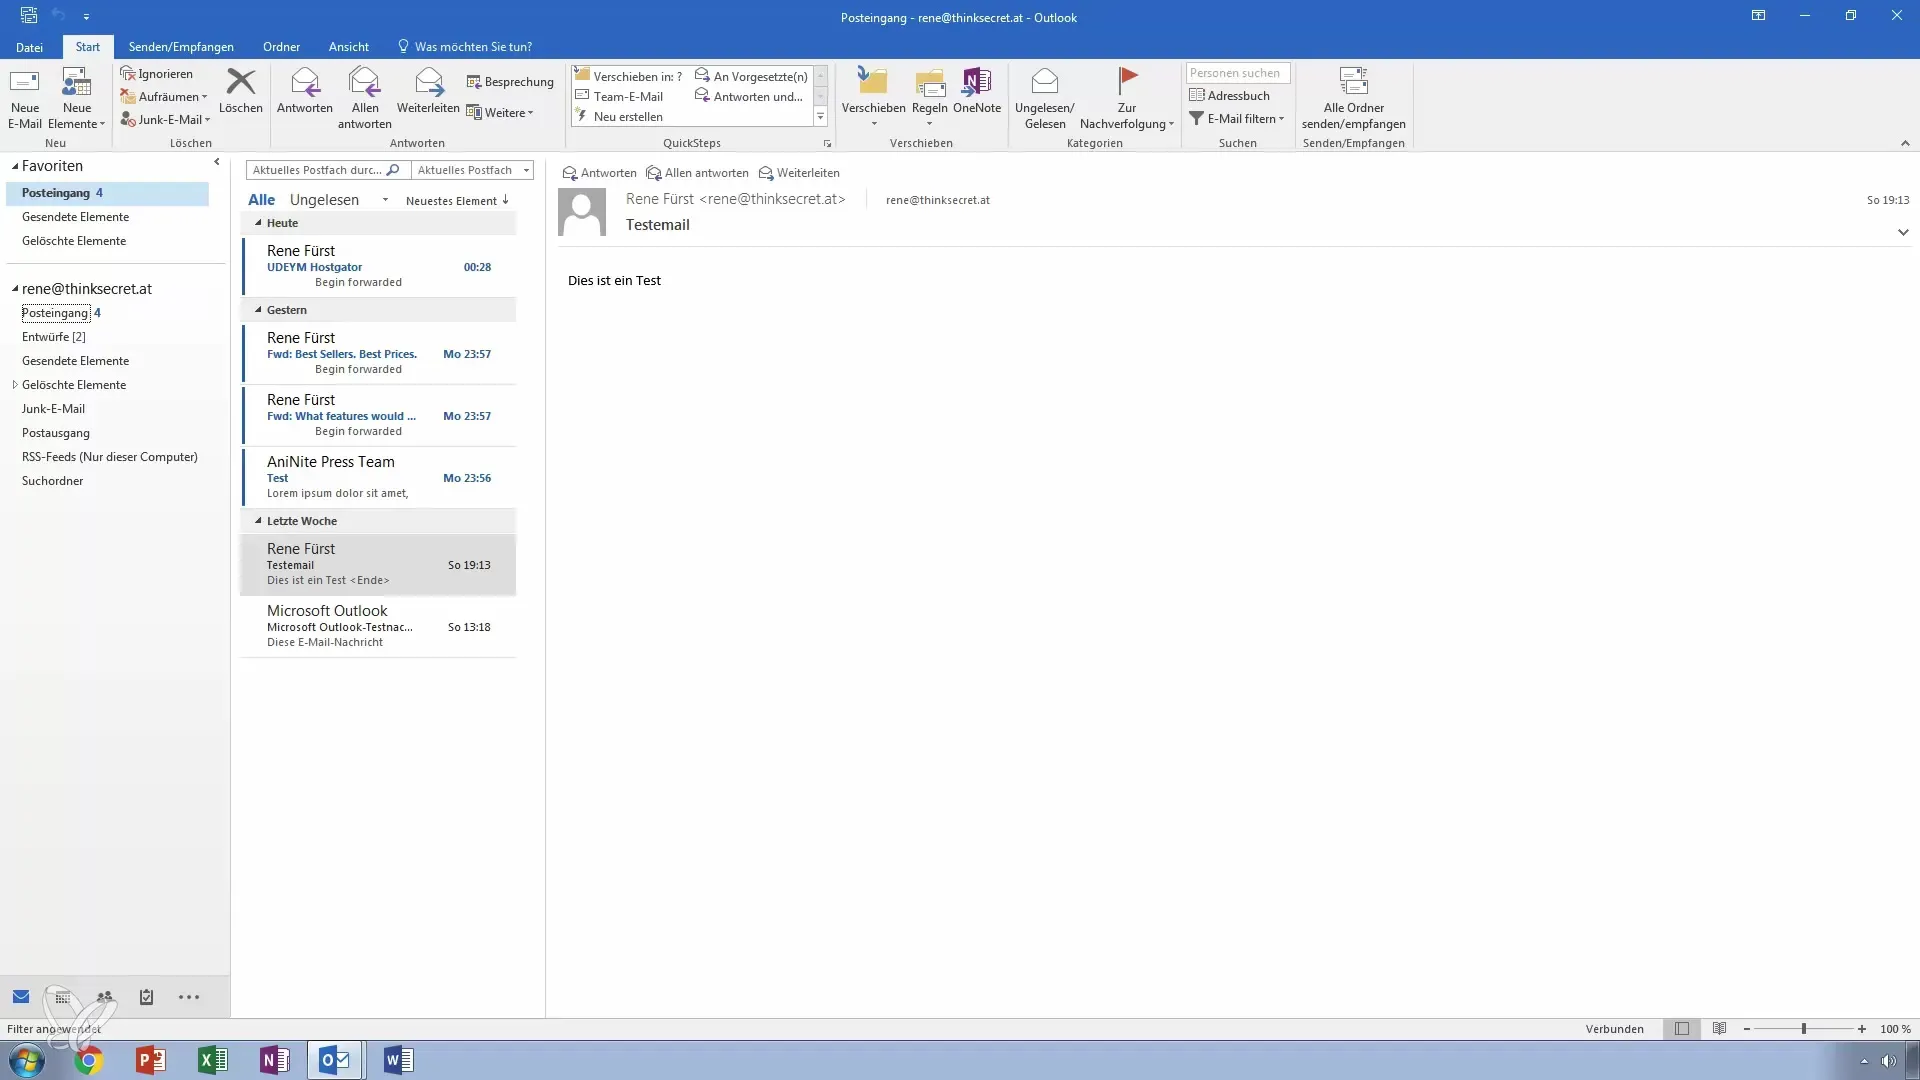This screenshot has width=1920, height=1080.
Task: Open the Junk-E-Mail folder
Action: pyautogui.click(x=54, y=409)
